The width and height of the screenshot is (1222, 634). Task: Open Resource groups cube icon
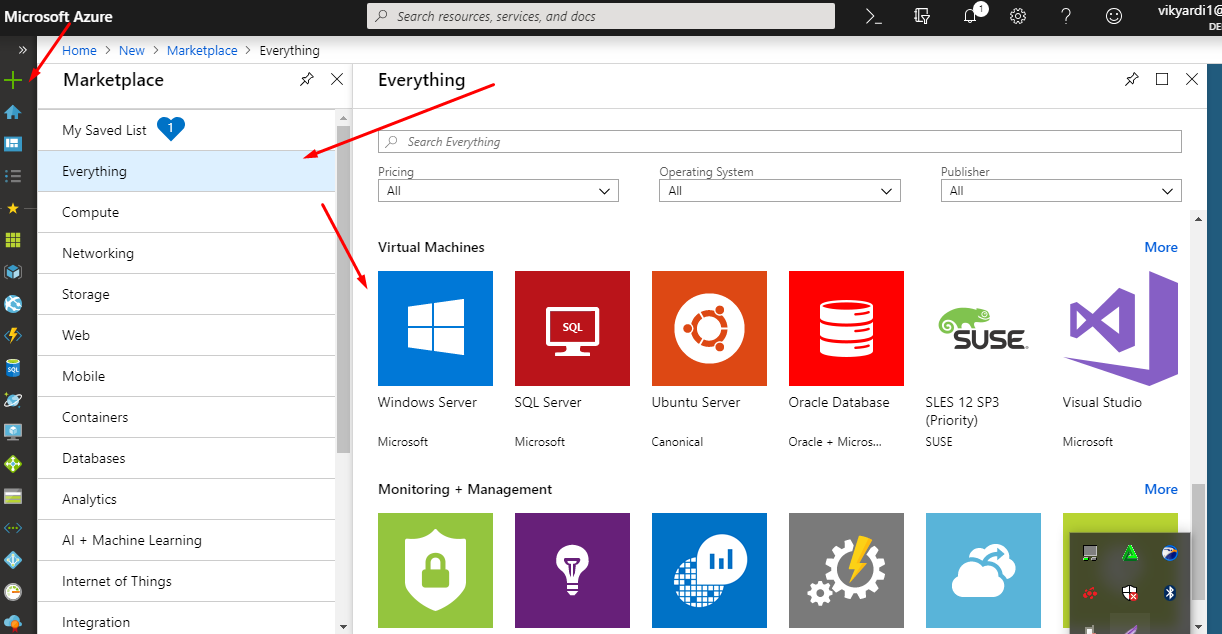(x=13, y=272)
